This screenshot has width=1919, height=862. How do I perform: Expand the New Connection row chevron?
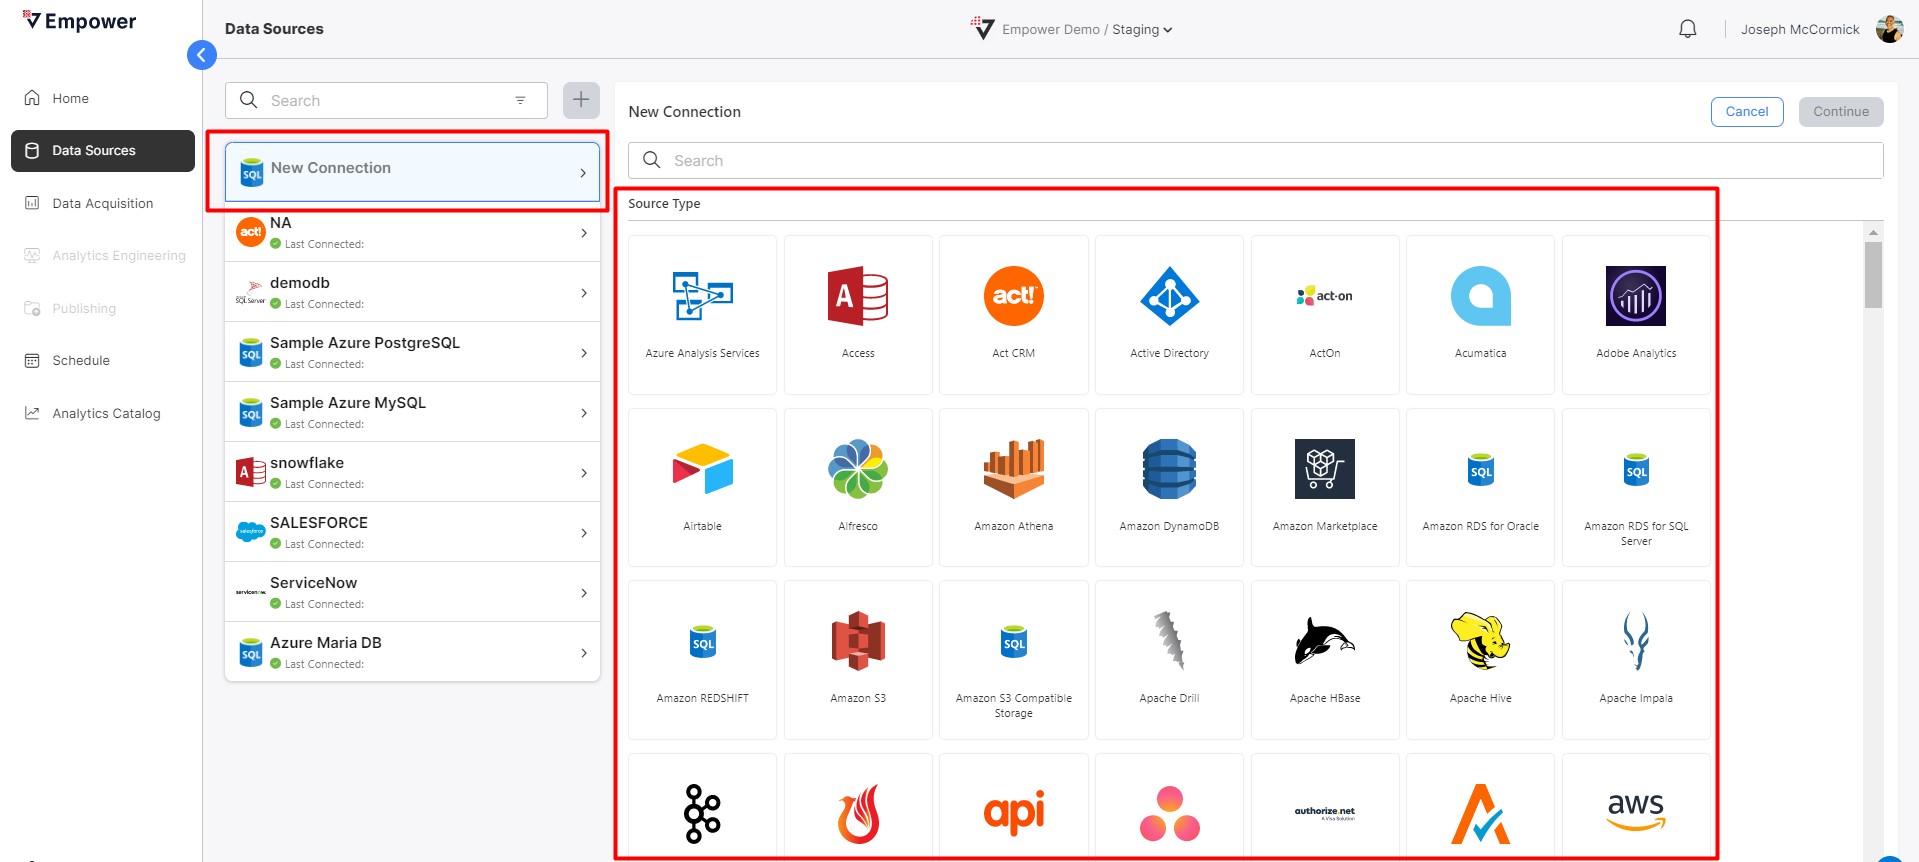[x=583, y=173]
